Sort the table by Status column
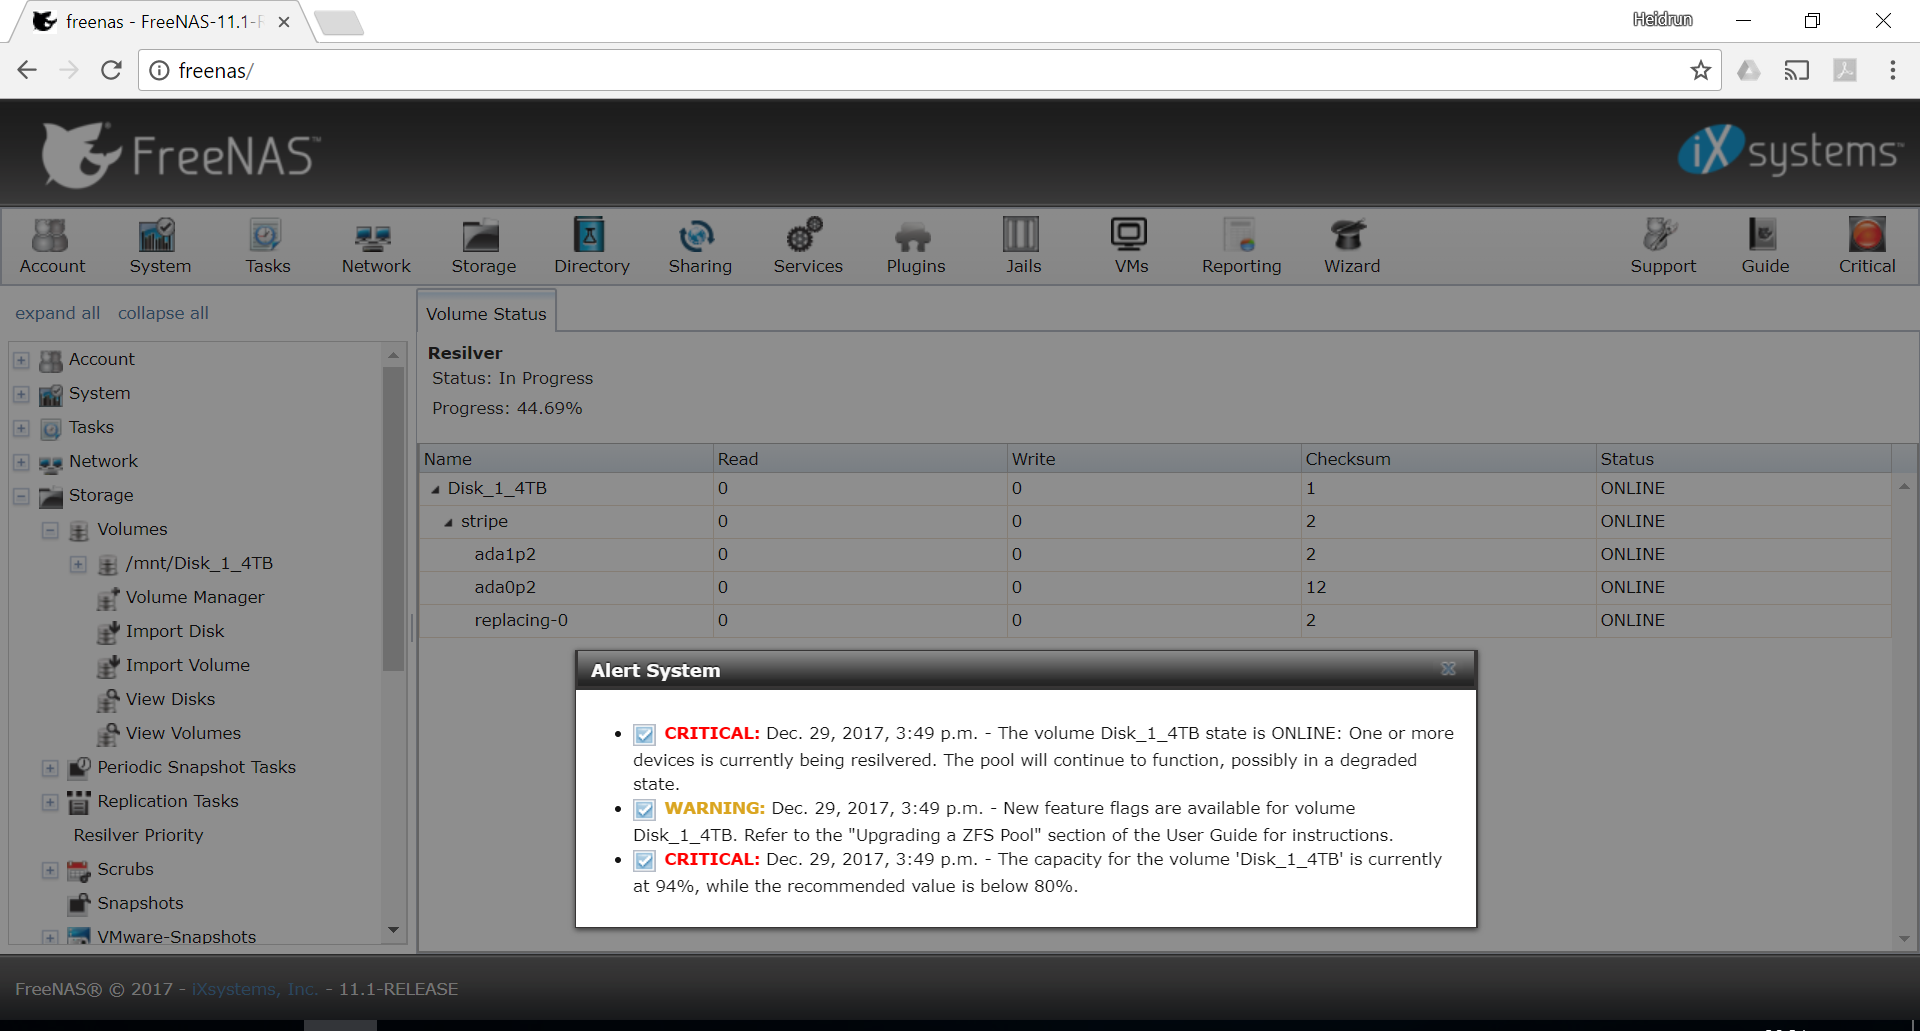The image size is (1920, 1031). pos(1743,459)
